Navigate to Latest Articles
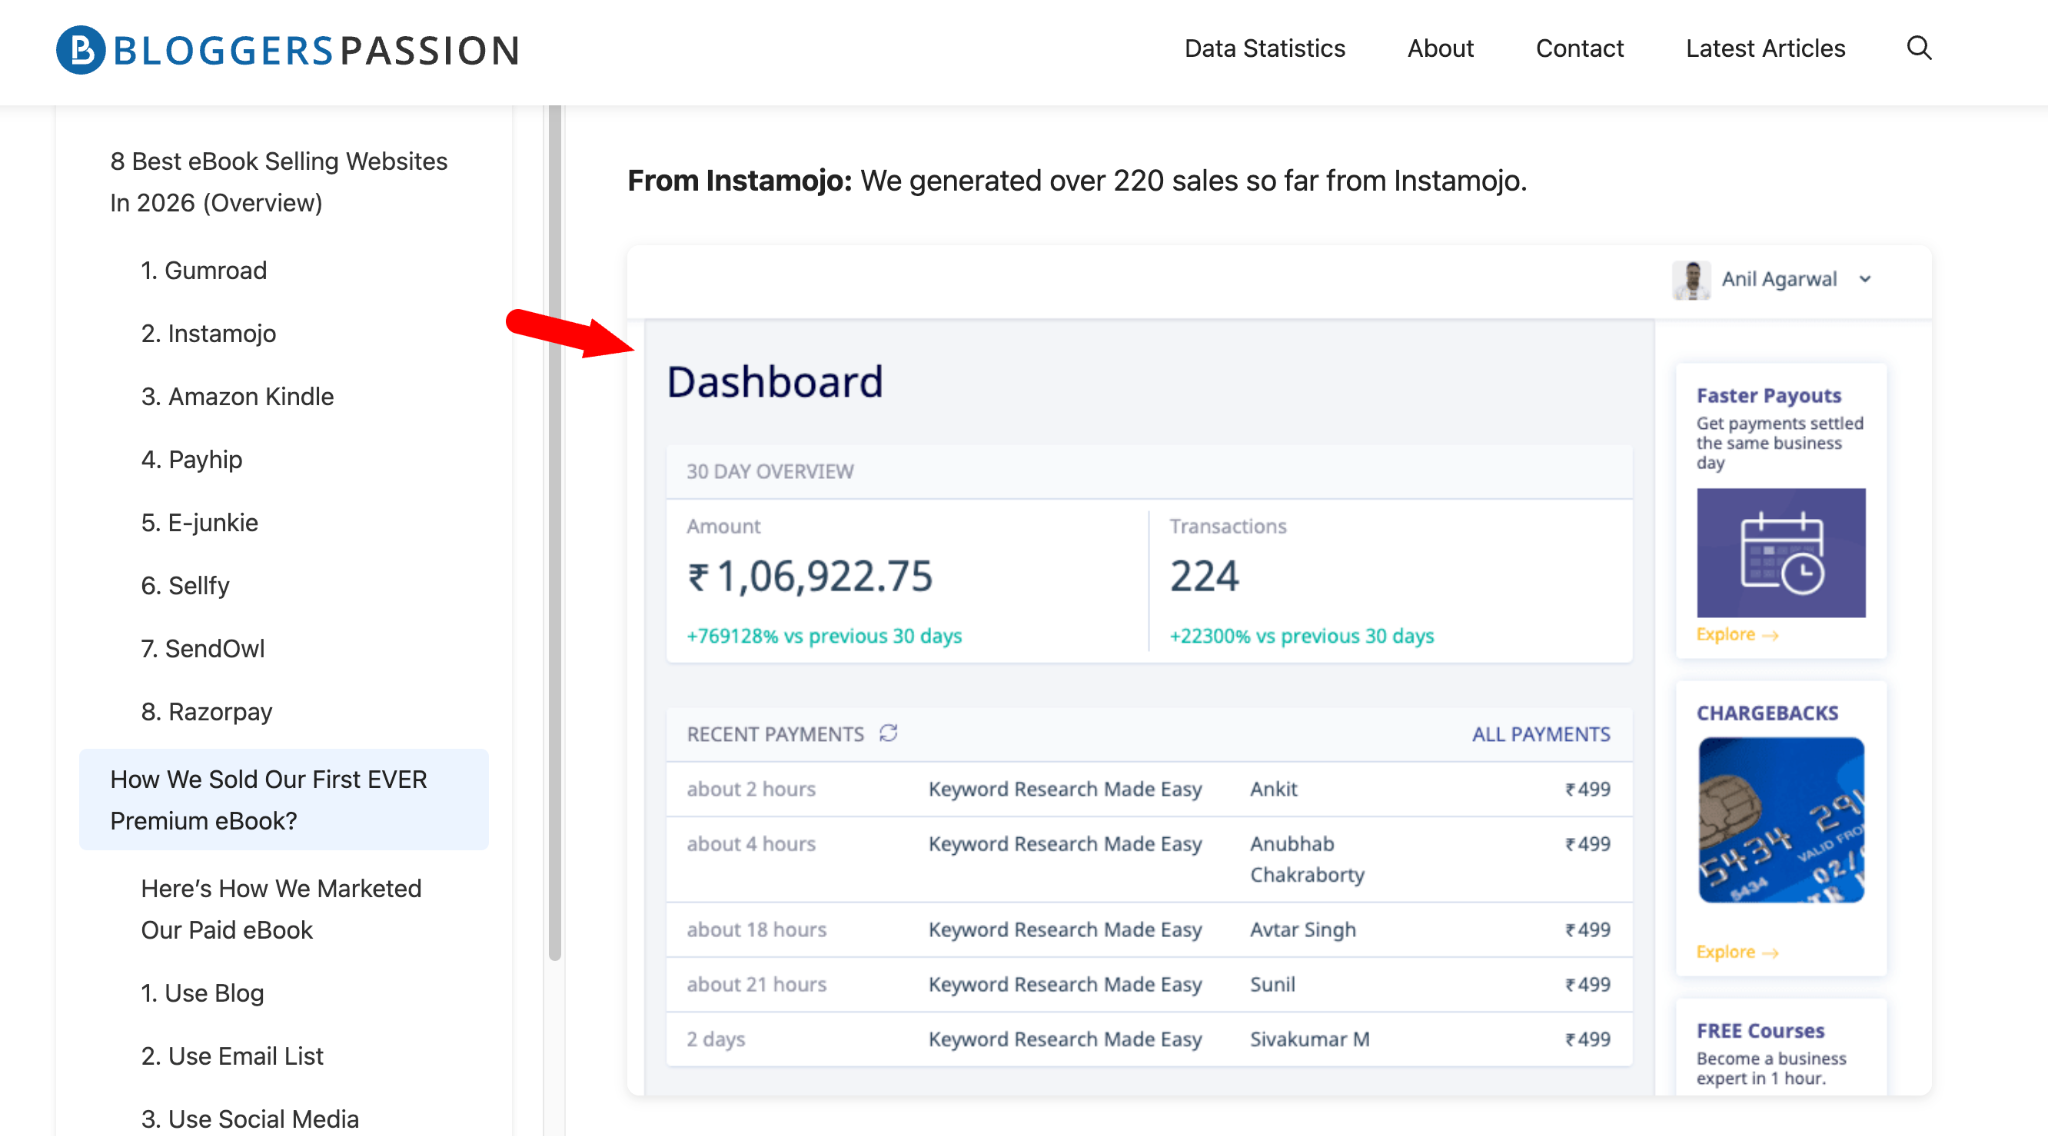The width and height of the screenshot is (2048, 1136). click(1765, 48)
